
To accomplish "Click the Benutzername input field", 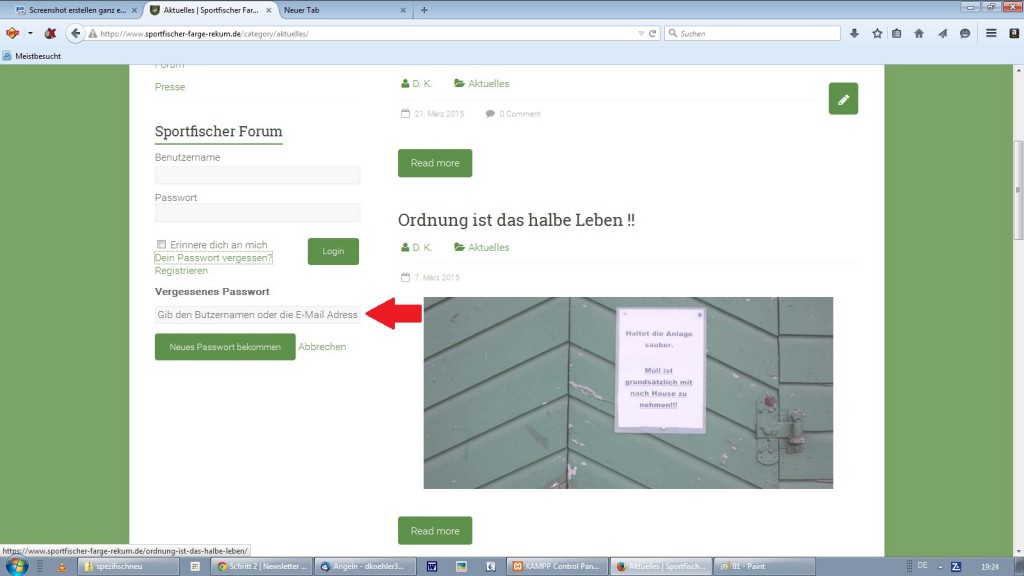I will 257,175.
